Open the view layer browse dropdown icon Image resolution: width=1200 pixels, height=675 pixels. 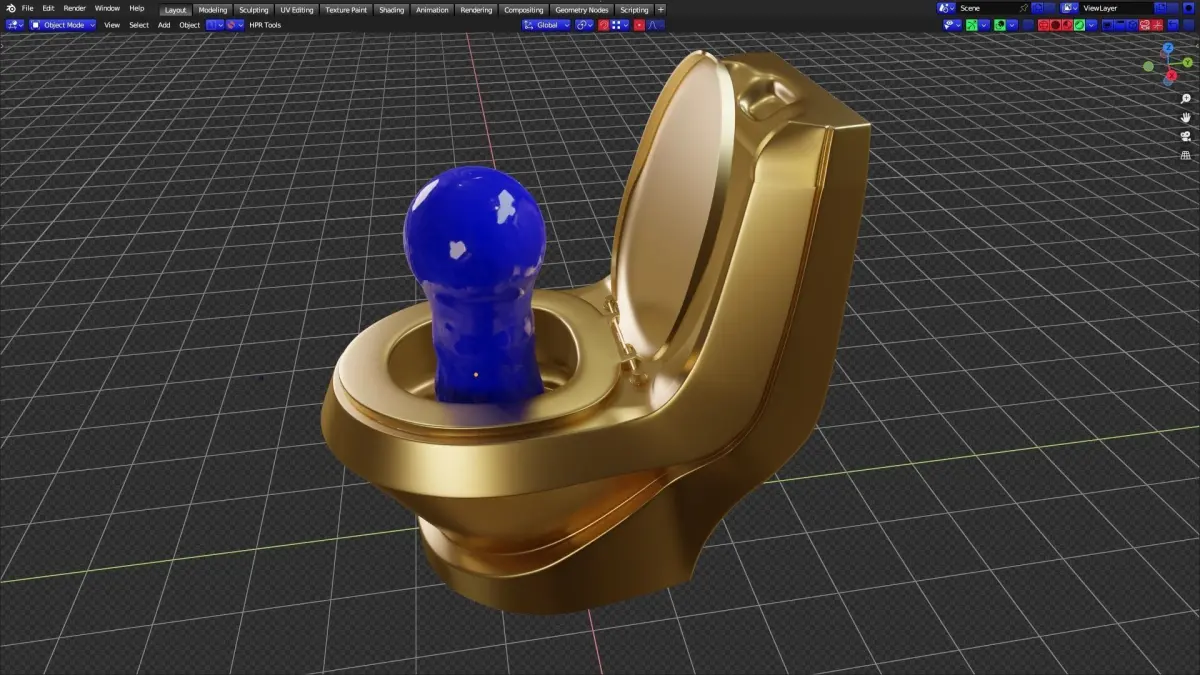[1069, 8]
